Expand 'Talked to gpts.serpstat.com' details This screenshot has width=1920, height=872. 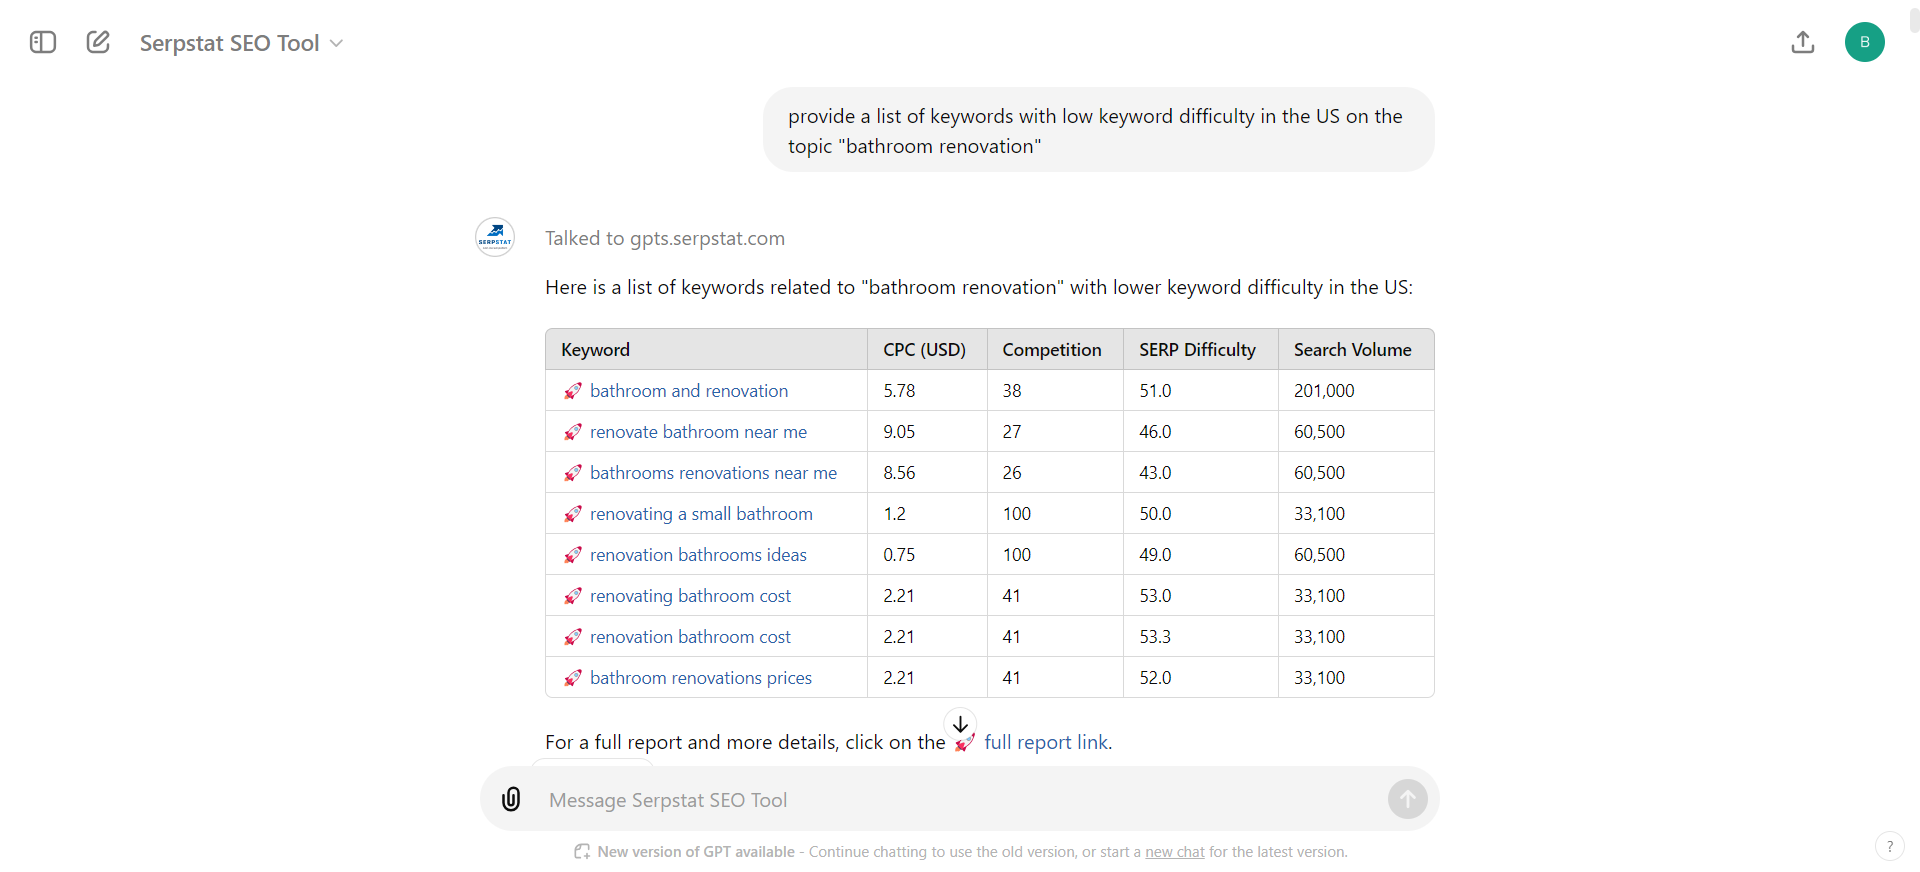[x=665, y=238]
